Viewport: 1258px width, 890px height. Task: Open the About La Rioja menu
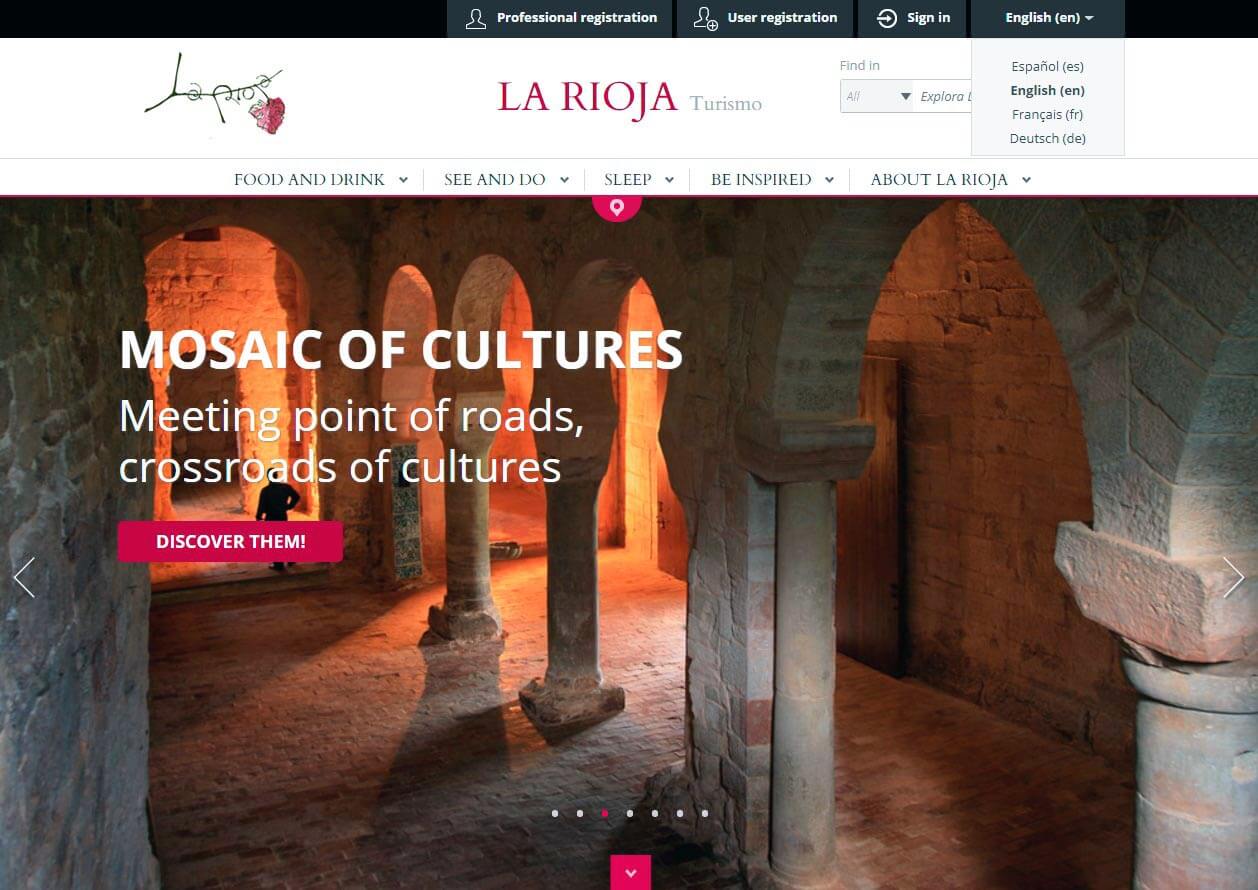tap(950, 180)
